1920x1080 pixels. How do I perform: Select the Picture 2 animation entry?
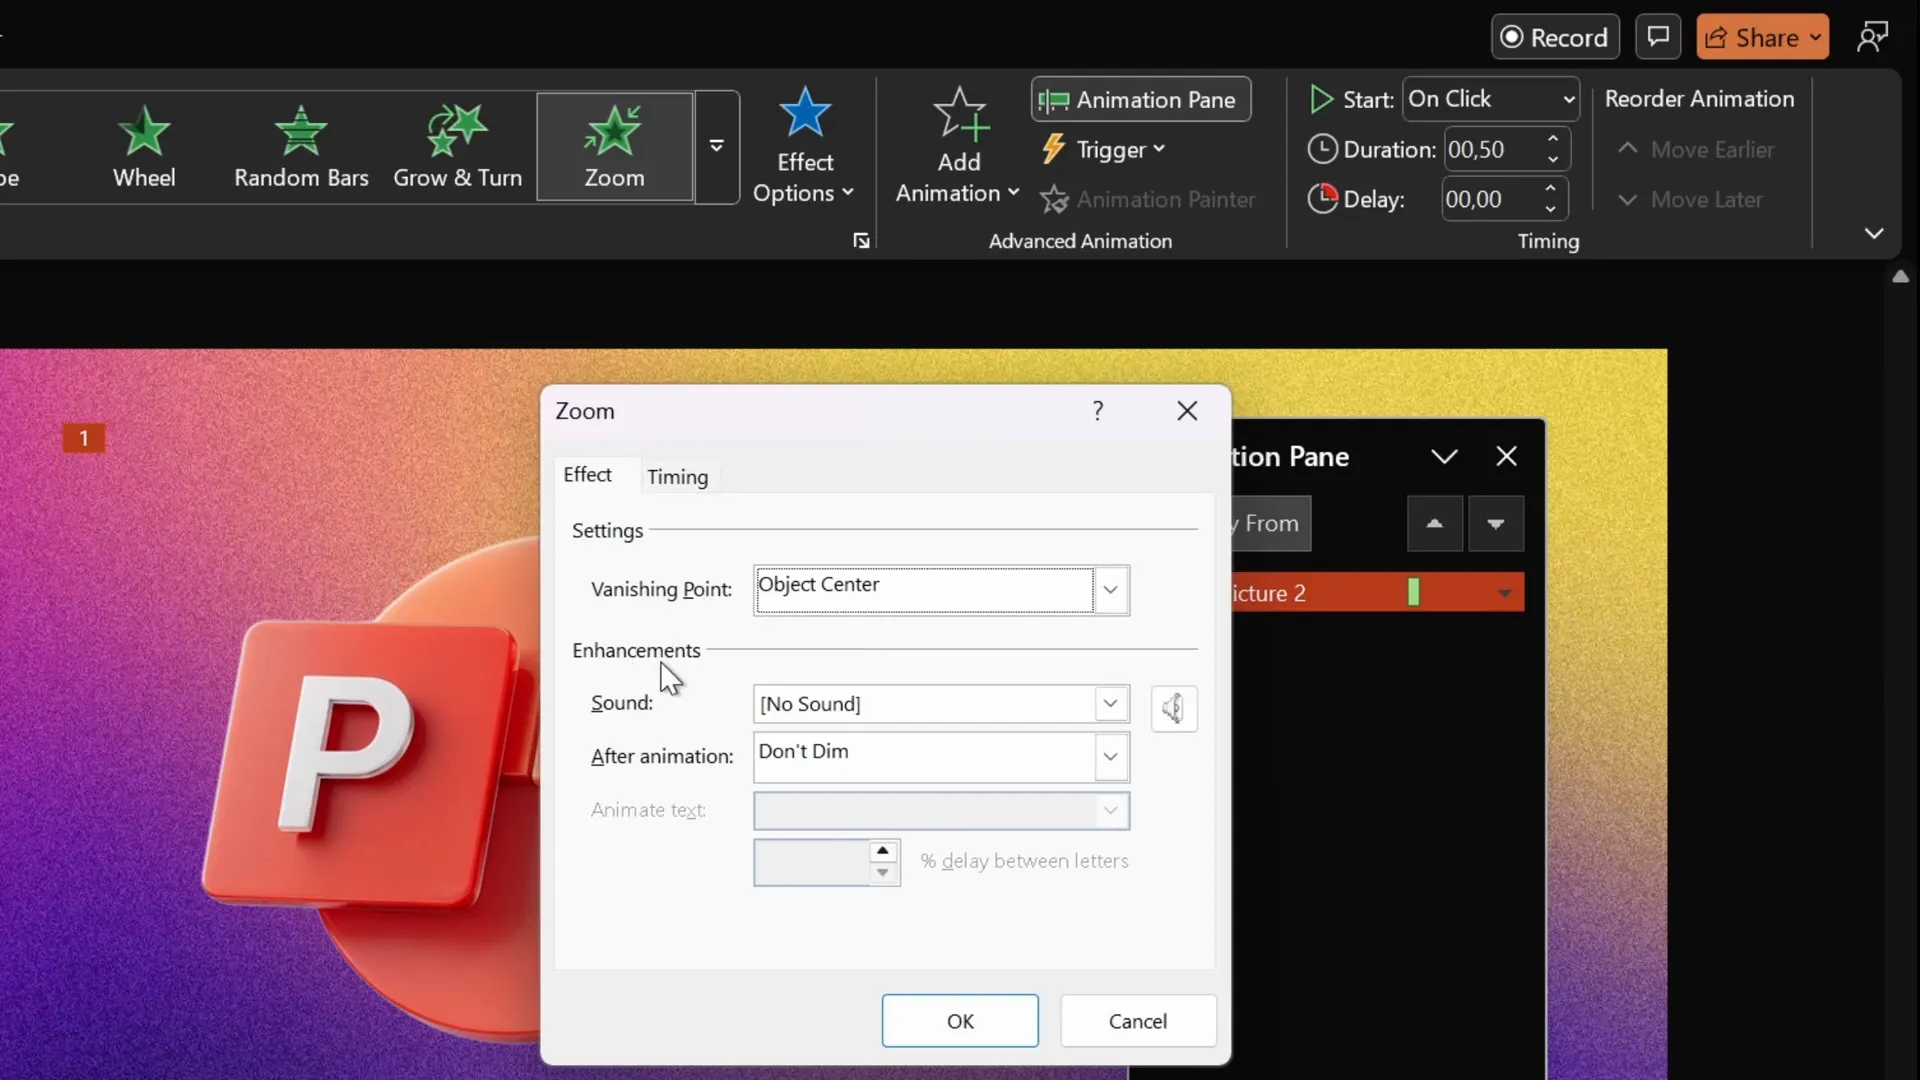(1378, 592)
